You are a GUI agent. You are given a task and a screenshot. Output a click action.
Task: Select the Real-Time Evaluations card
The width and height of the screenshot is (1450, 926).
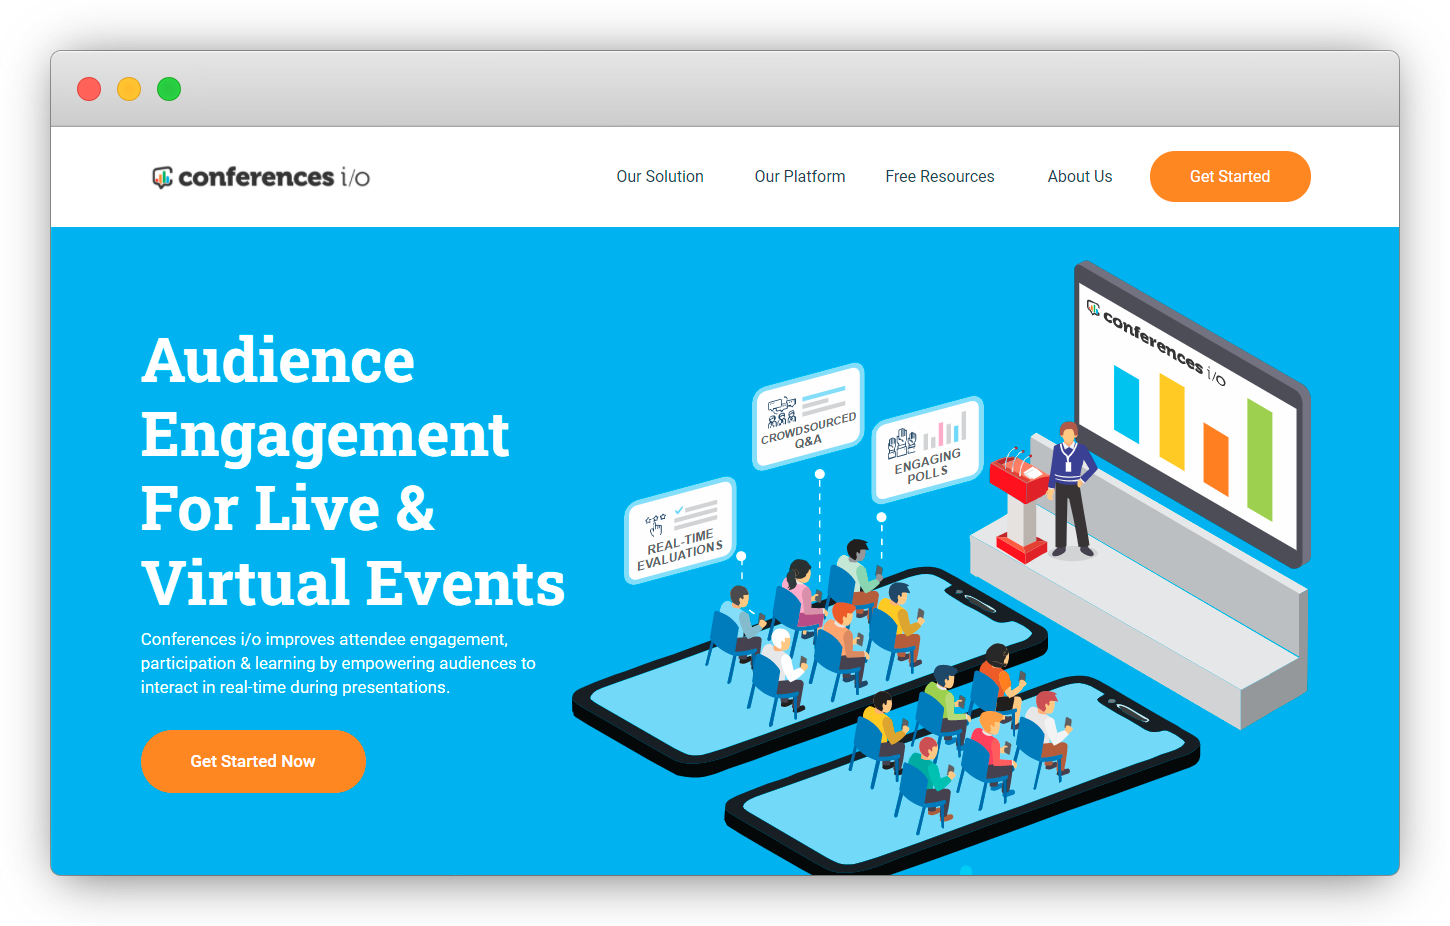681,531
